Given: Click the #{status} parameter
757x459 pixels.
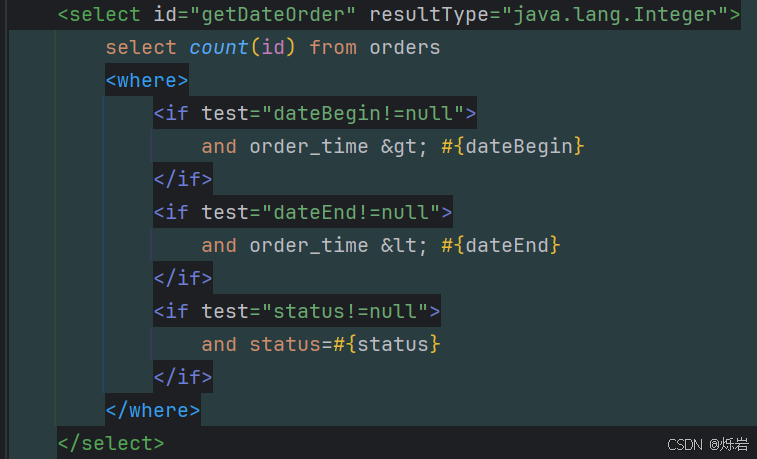Looking at the screenshot, I should click(387, 344).
